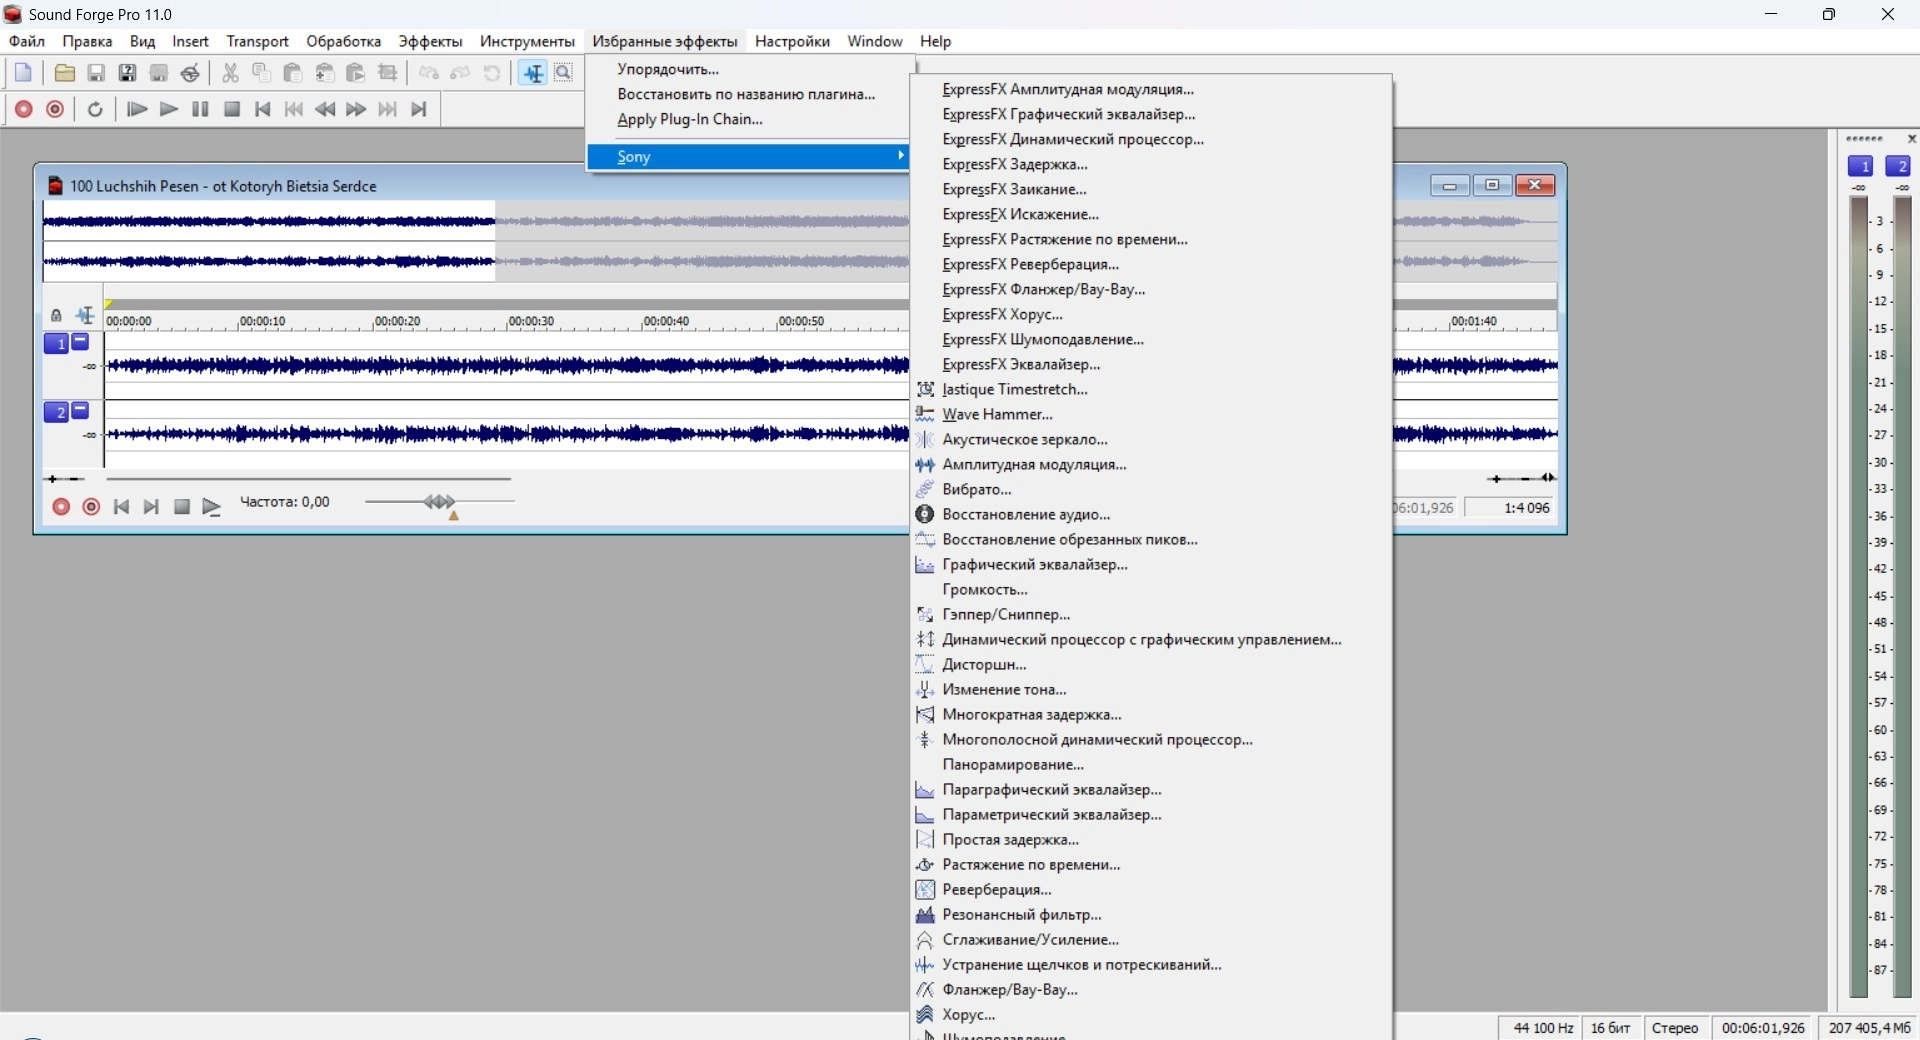Click Rewind in the main transport bar
1920x1040 pixels.
[x=325, y=109]
